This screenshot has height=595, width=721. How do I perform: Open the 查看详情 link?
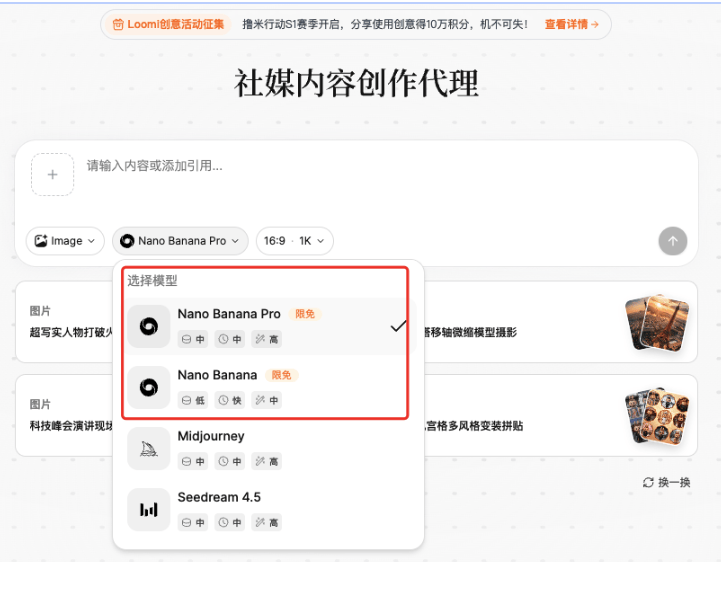pos(572,24)
